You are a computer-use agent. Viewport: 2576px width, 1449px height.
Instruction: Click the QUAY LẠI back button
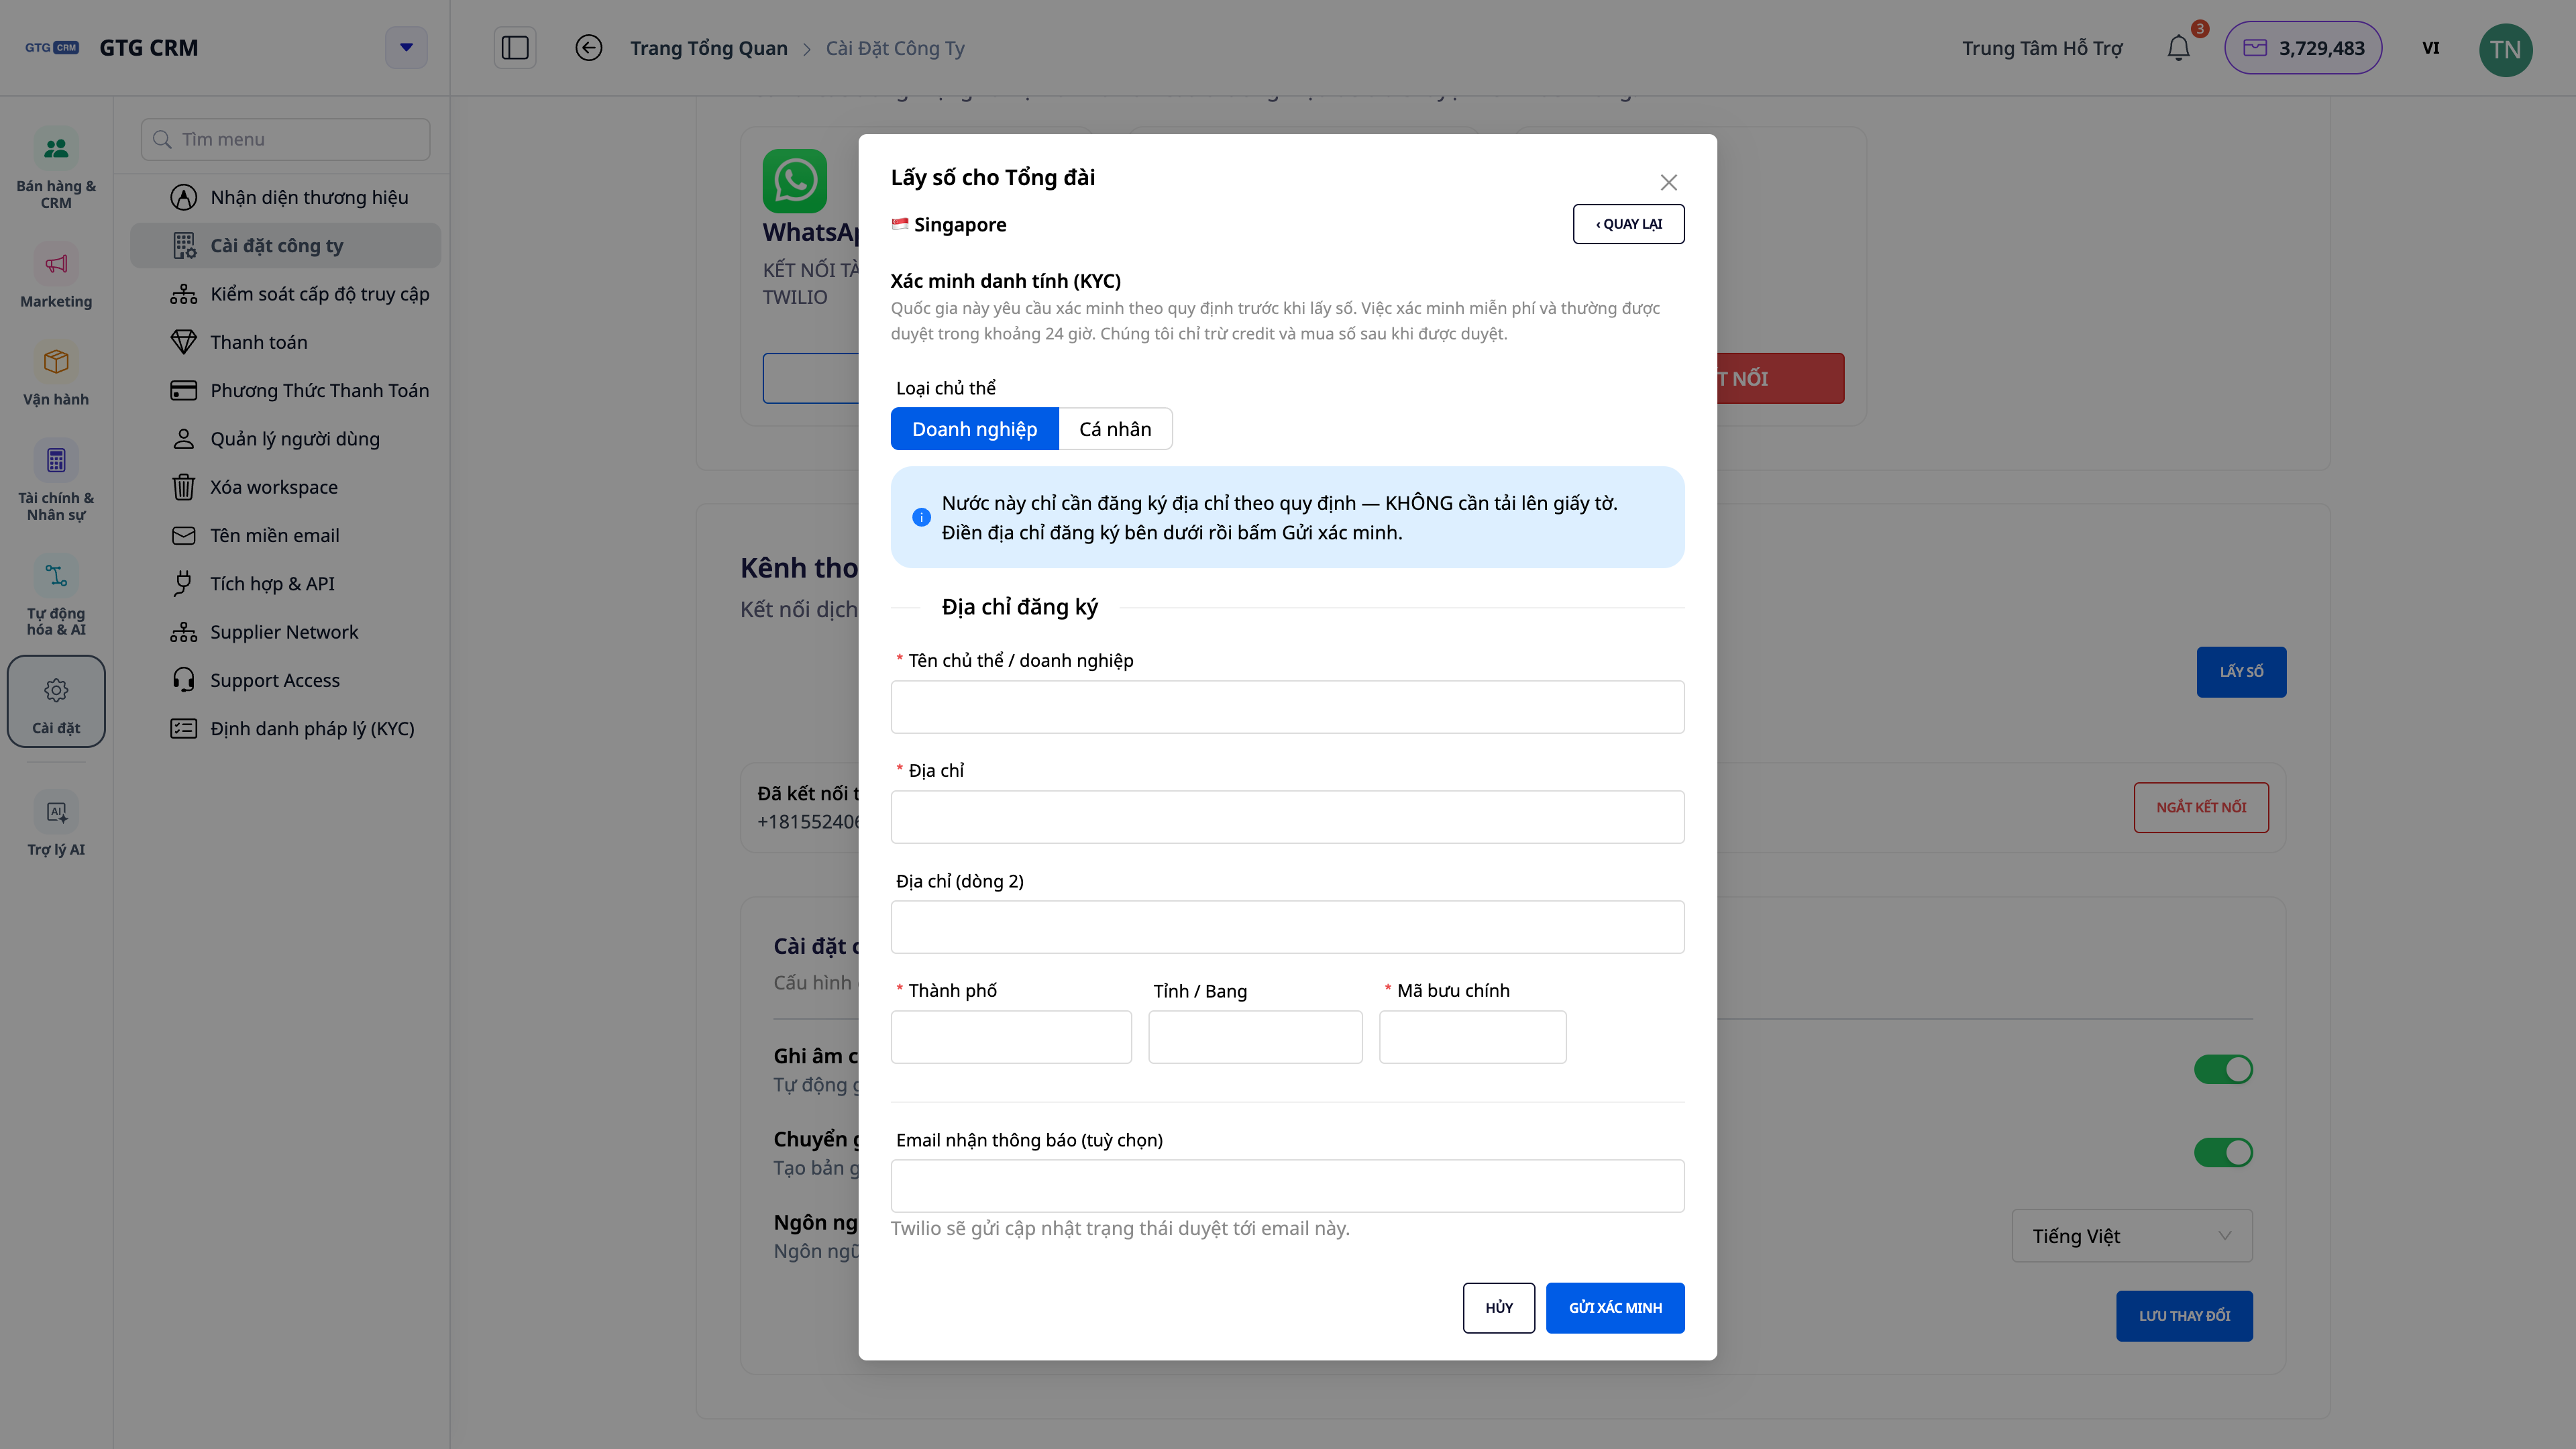1628,224
